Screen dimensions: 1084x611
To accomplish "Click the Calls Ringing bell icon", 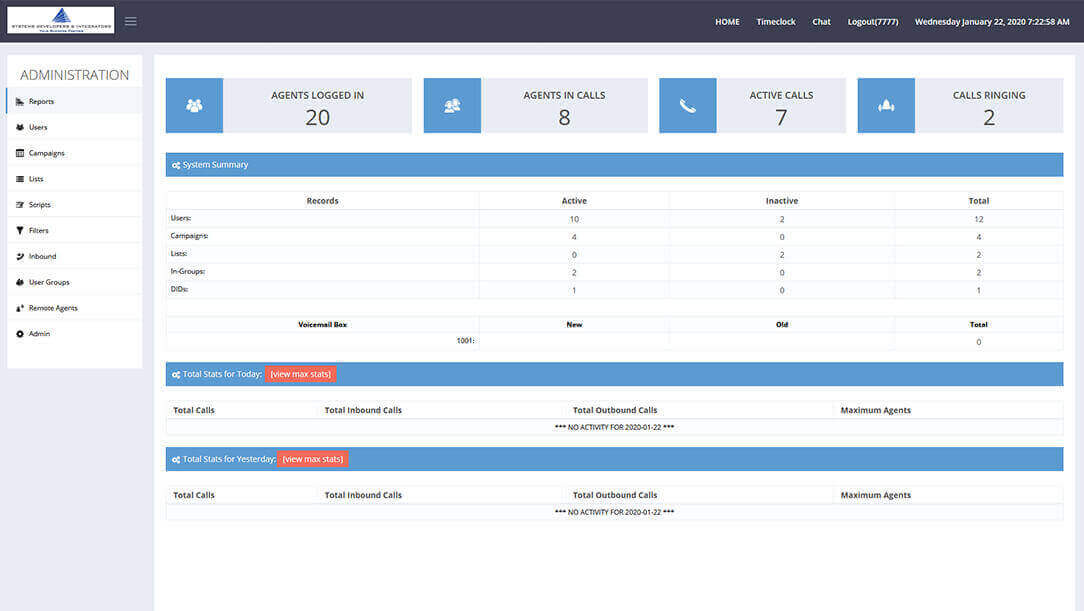I will pos(886,106).
